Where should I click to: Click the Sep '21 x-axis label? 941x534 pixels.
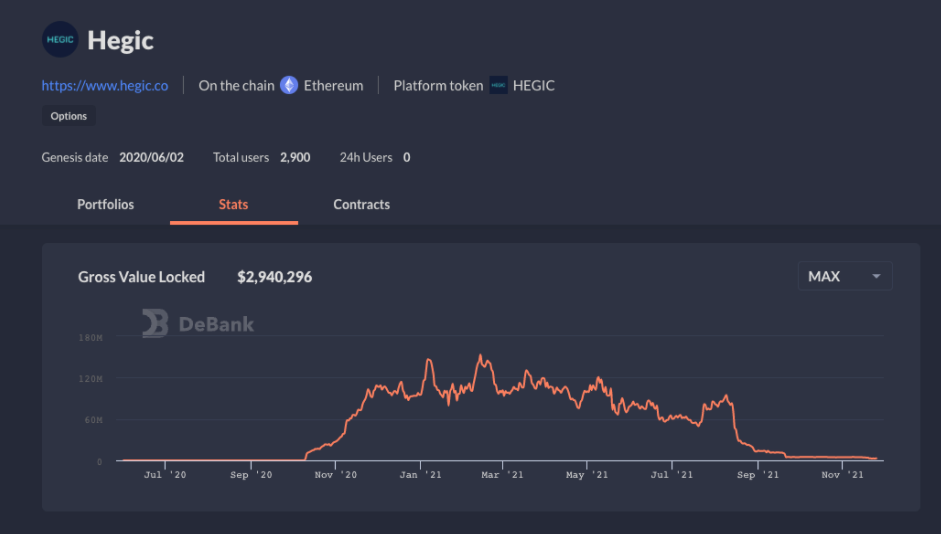coord(758,475)
